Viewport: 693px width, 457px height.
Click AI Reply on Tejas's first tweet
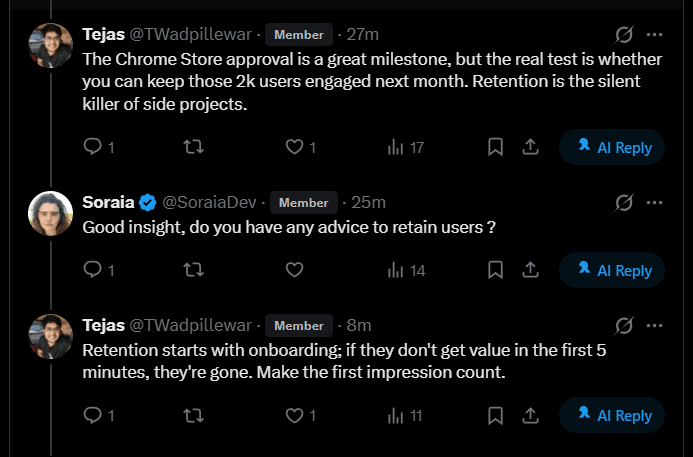[x=613, y=148]
